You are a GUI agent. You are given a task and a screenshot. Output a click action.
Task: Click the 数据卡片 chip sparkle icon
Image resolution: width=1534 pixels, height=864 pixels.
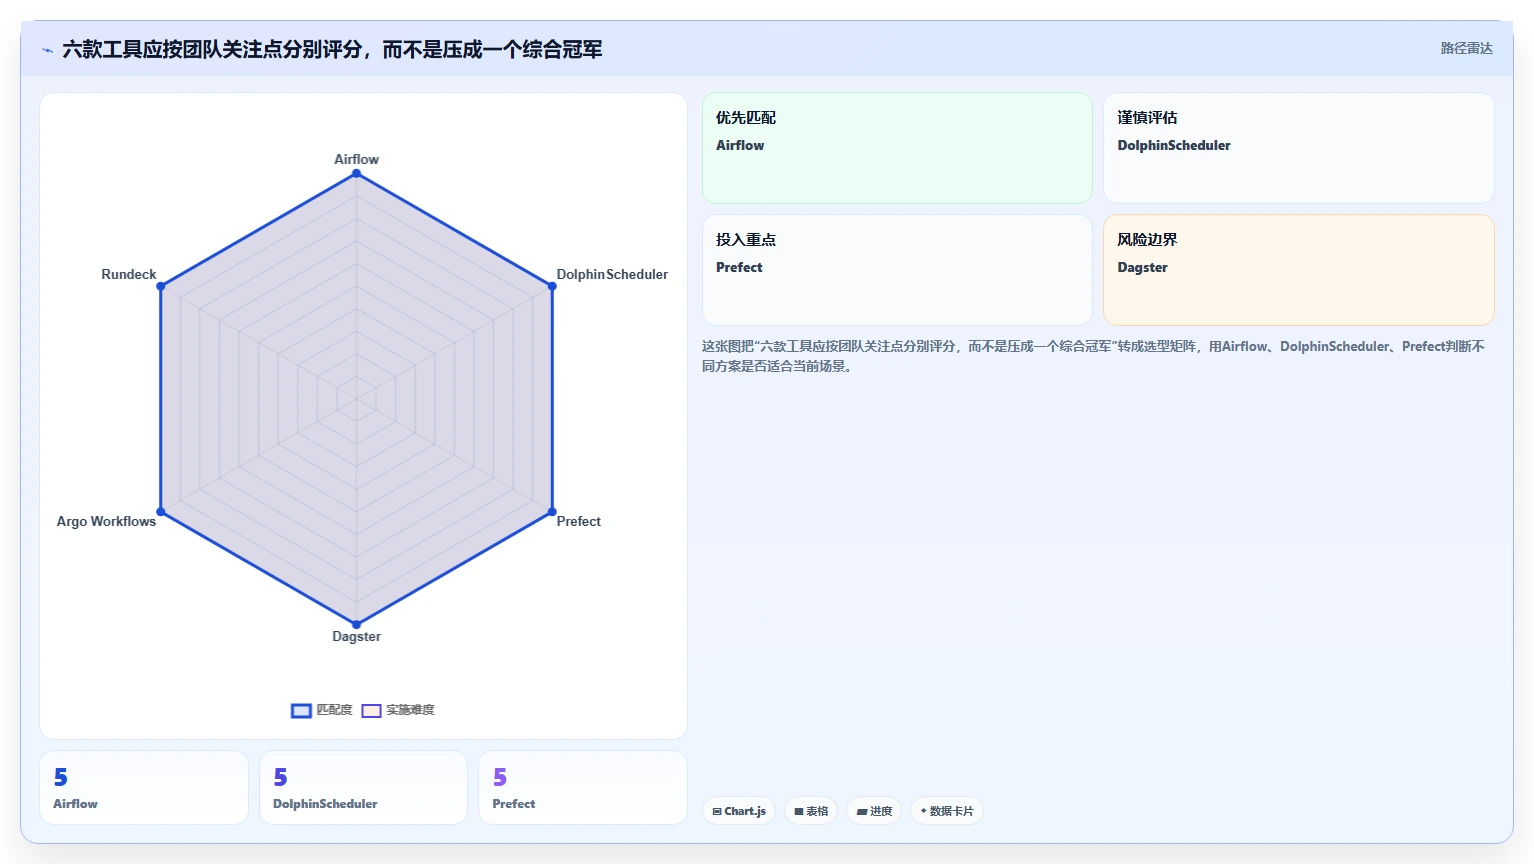pyautogui.click(x=924, y=811)
